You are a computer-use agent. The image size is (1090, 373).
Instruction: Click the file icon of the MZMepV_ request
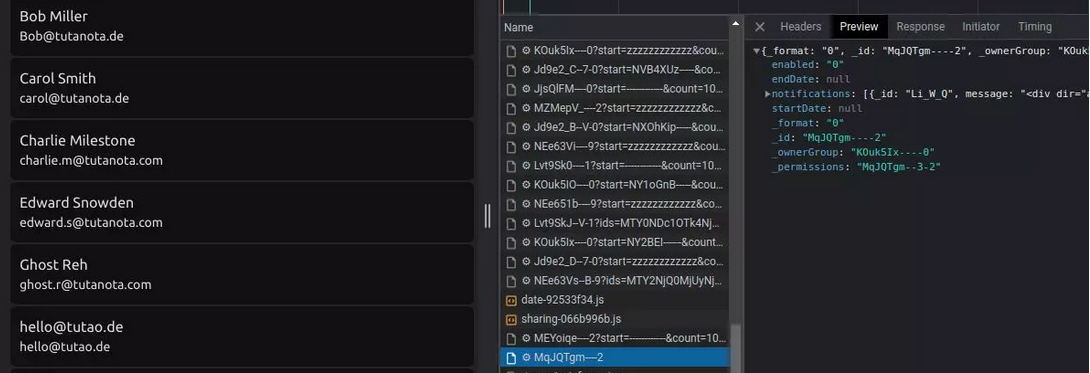coord(511,108)
